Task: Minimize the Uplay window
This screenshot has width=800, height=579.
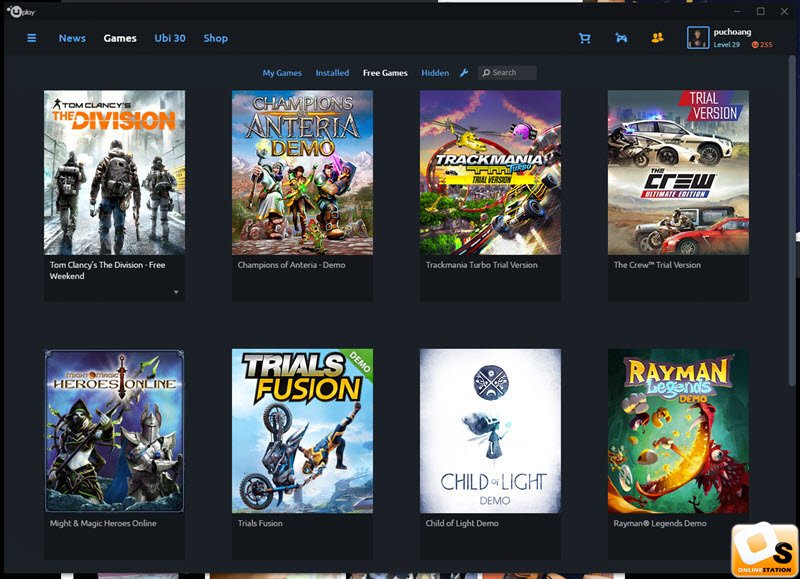Action: (737, 12)
